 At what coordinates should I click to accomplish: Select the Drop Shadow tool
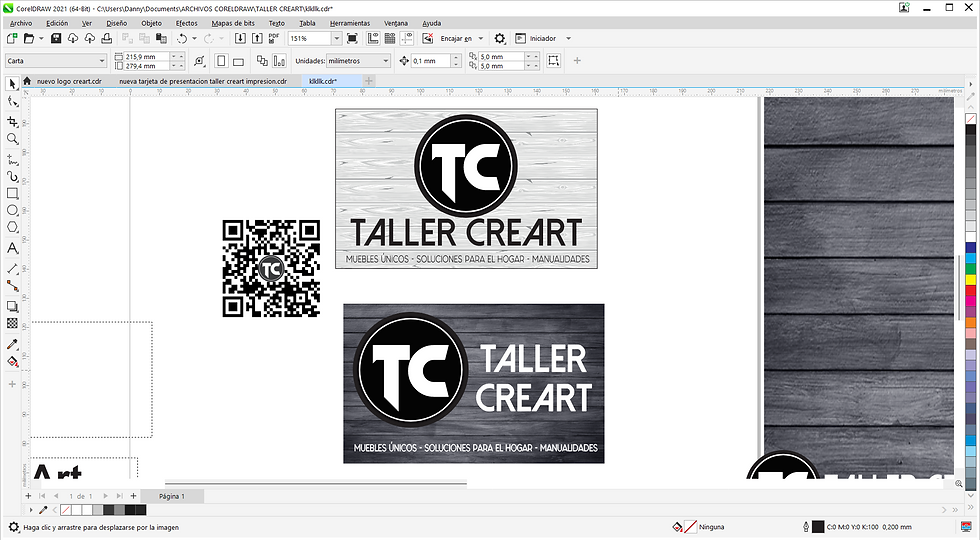[12, 306]
